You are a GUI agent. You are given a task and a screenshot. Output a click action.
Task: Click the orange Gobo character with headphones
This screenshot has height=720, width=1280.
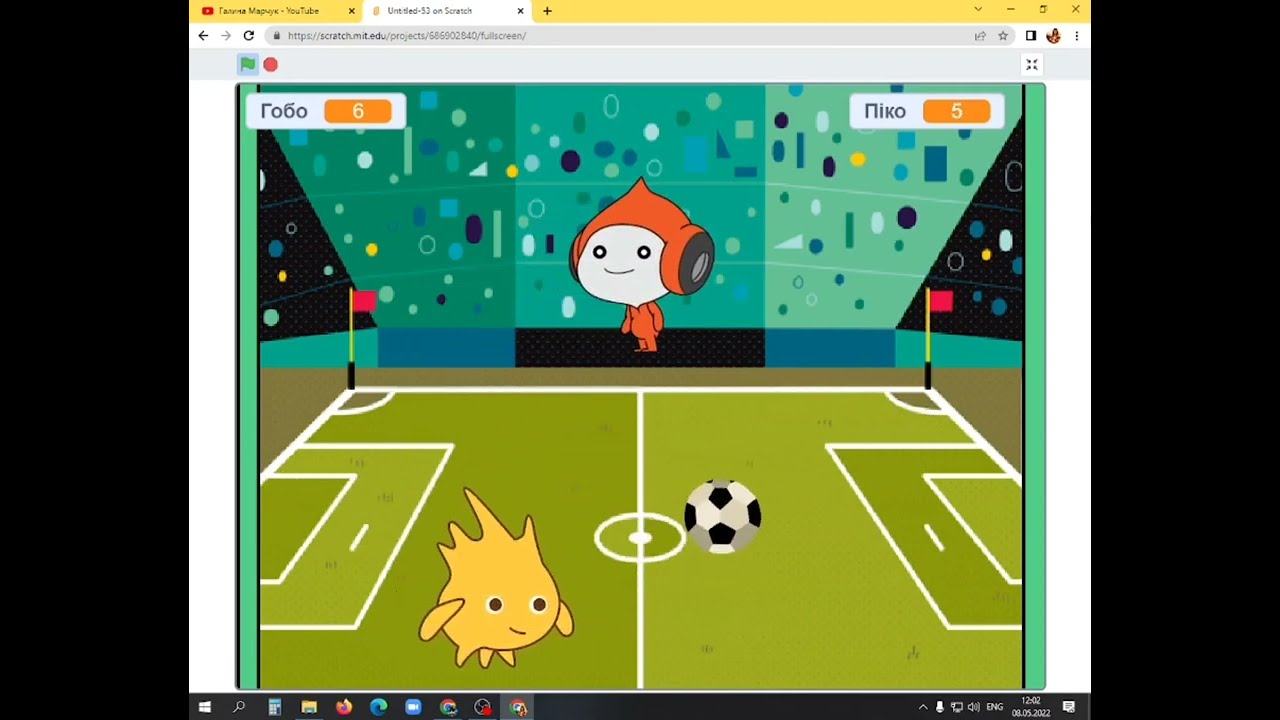tap(641, 264)
